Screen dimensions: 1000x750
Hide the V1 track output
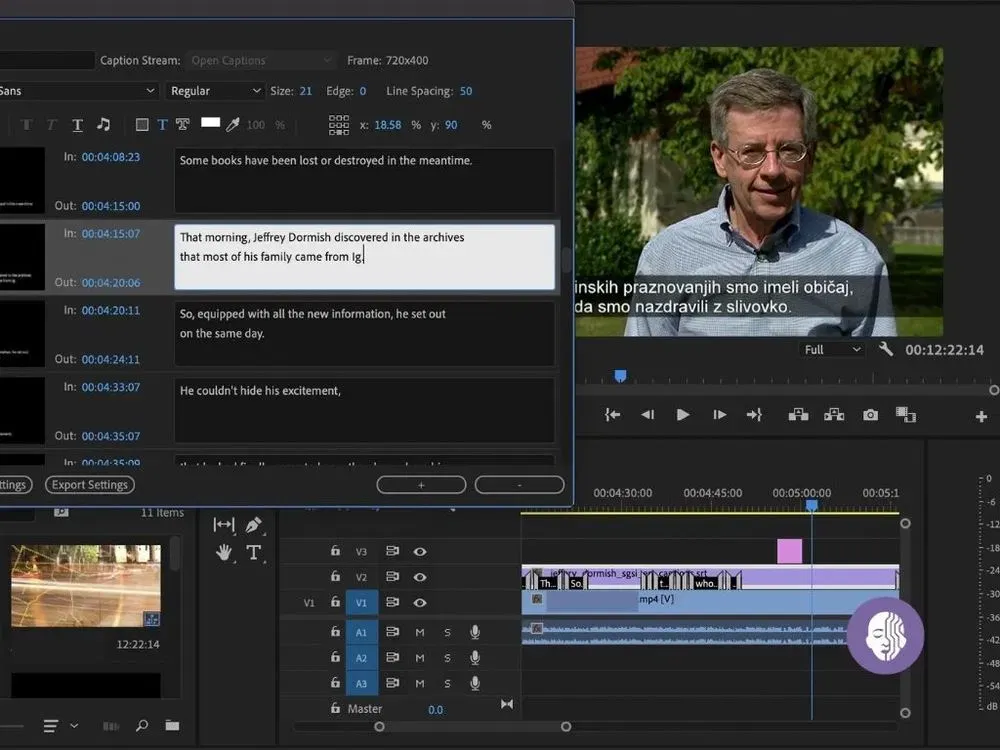pos(420,603)
